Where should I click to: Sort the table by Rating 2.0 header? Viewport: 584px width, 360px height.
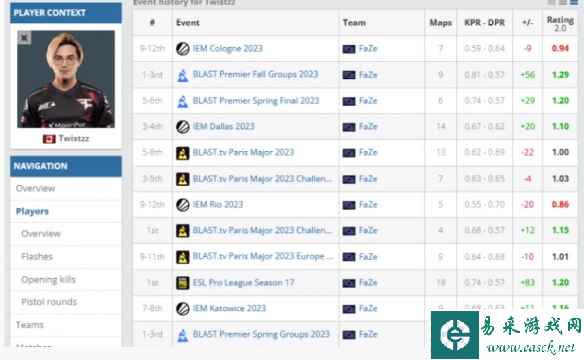(560, 23)
